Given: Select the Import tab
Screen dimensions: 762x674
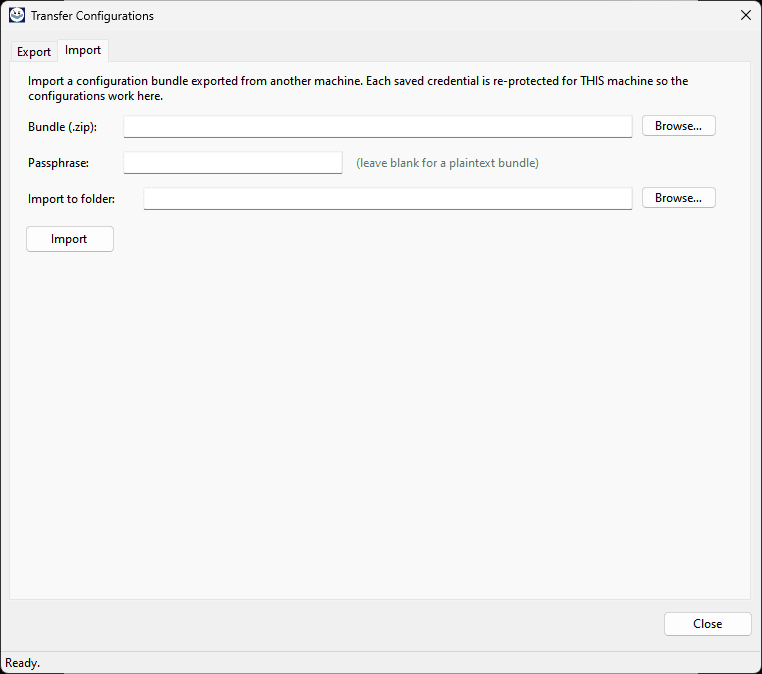Looking at the screenshot, I should point(83,50).
